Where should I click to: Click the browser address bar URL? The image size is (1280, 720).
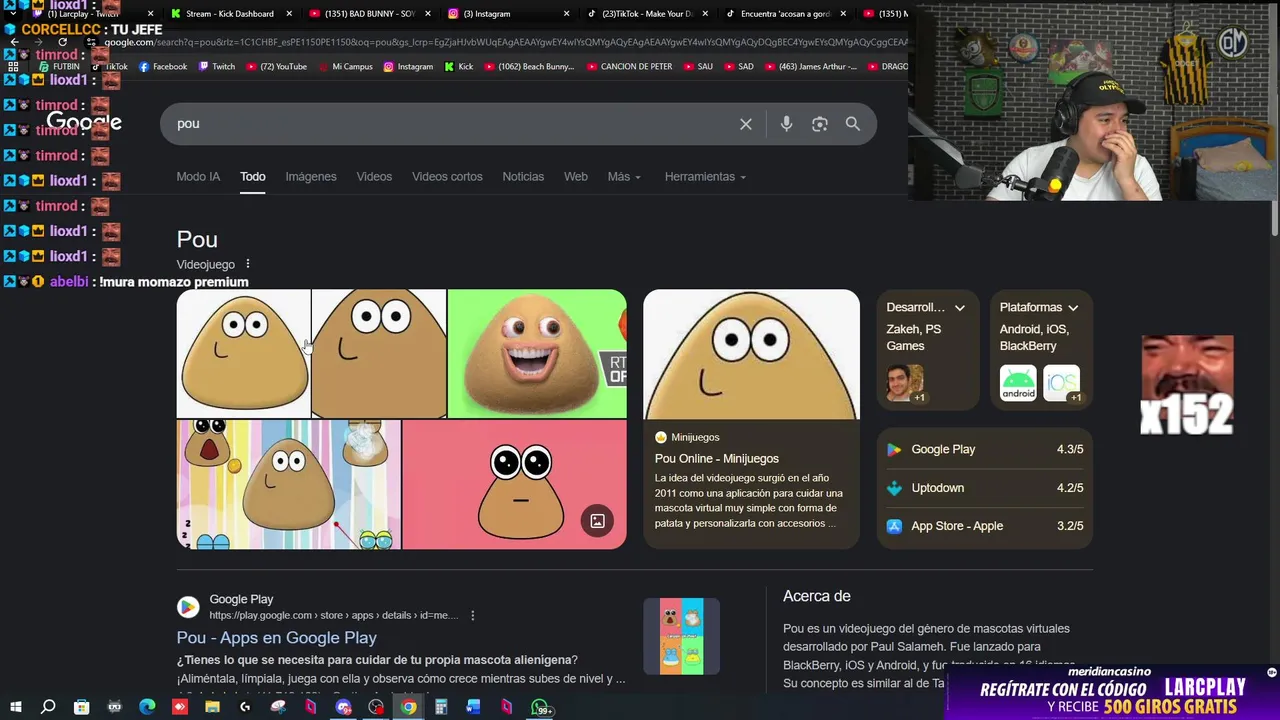505,42
